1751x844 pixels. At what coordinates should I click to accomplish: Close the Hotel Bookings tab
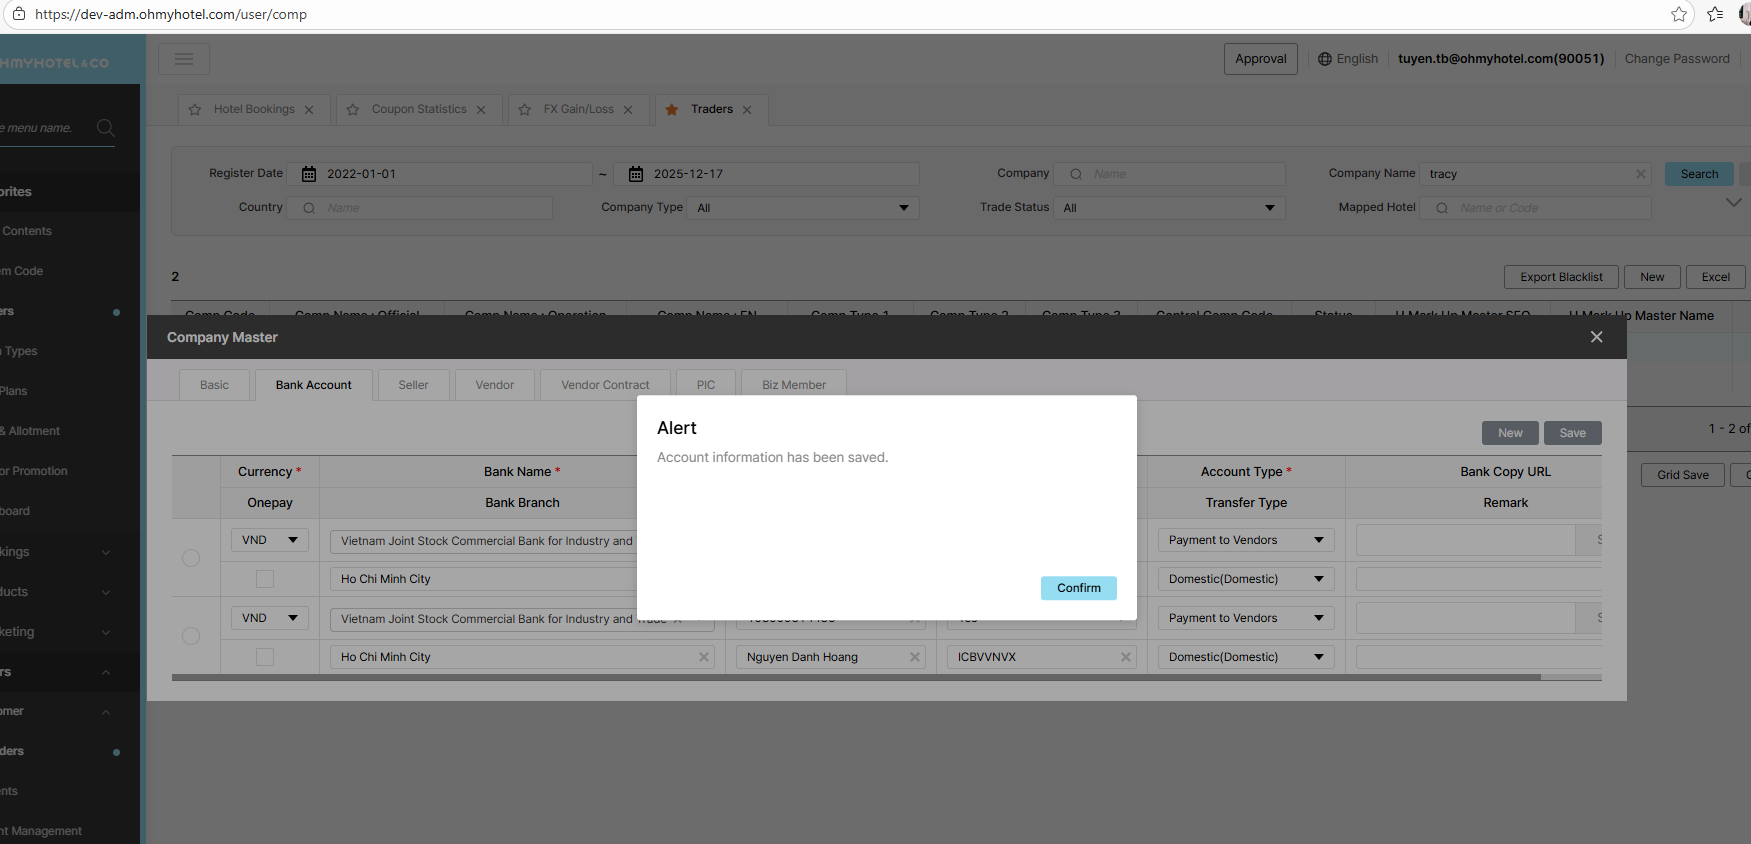coord(309,110)
